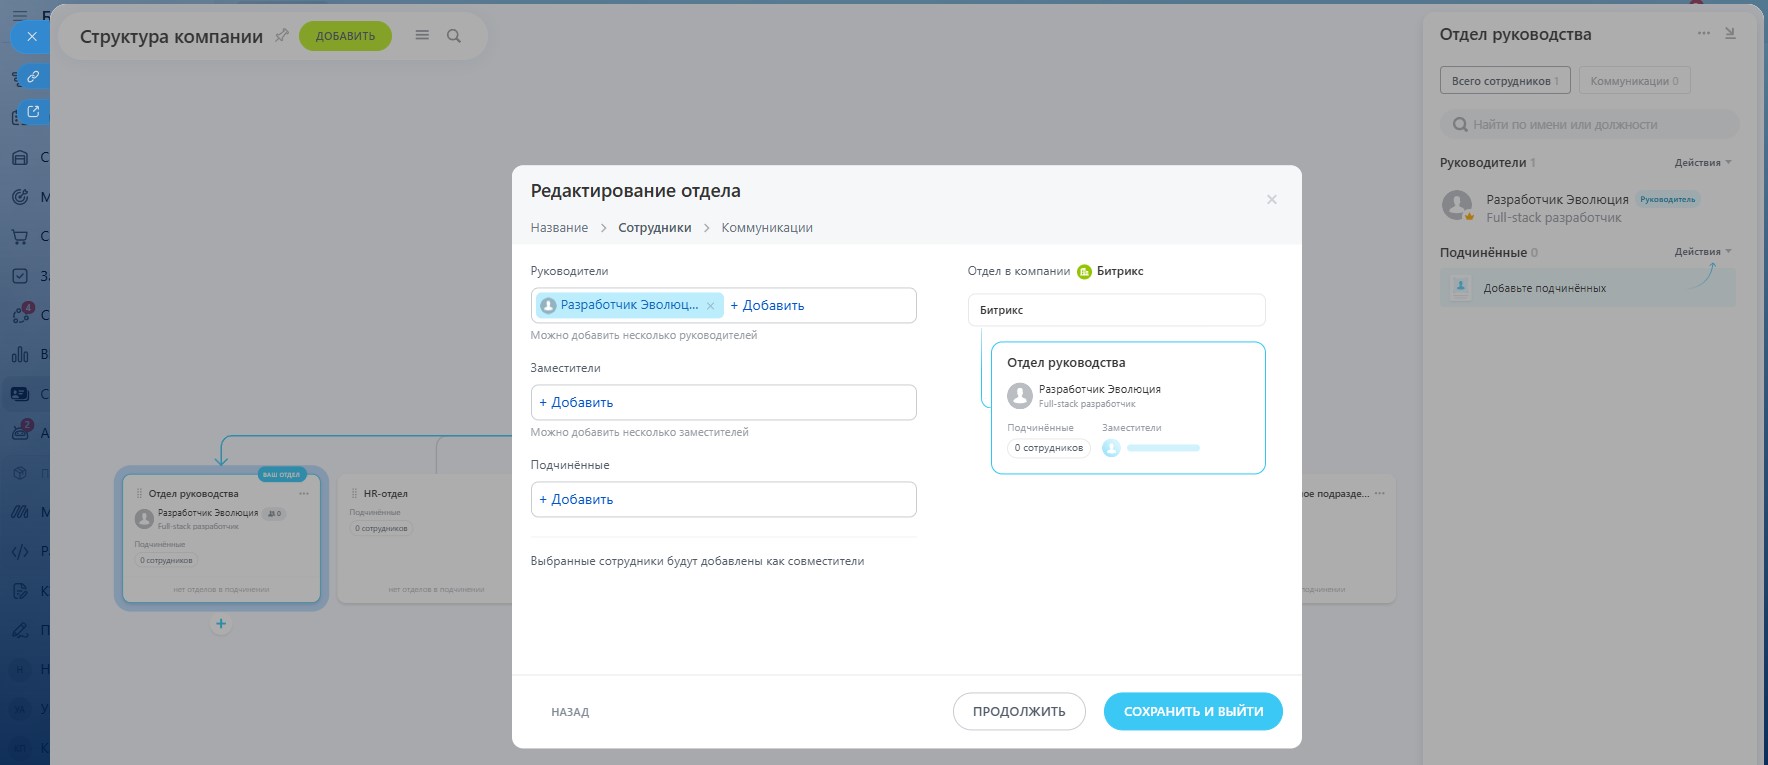1768x765 pixels.
Task: Click the pin icon beside Структура компании
Action: [282, 36]
